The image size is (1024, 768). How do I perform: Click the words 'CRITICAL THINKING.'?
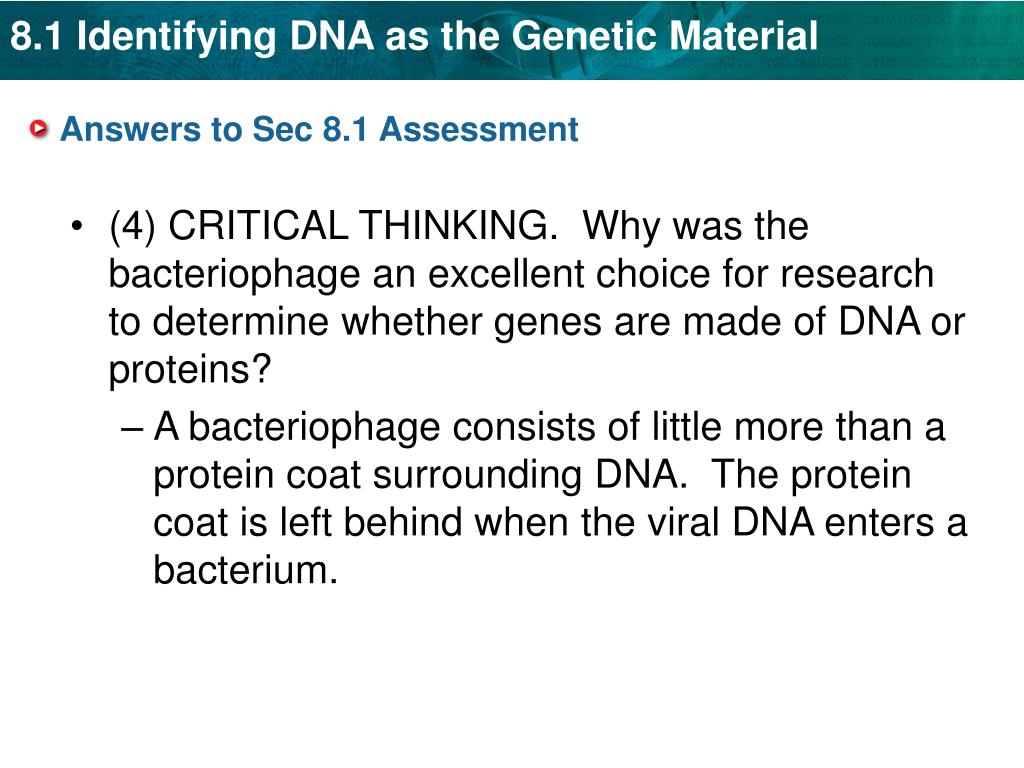click(363, 226)
